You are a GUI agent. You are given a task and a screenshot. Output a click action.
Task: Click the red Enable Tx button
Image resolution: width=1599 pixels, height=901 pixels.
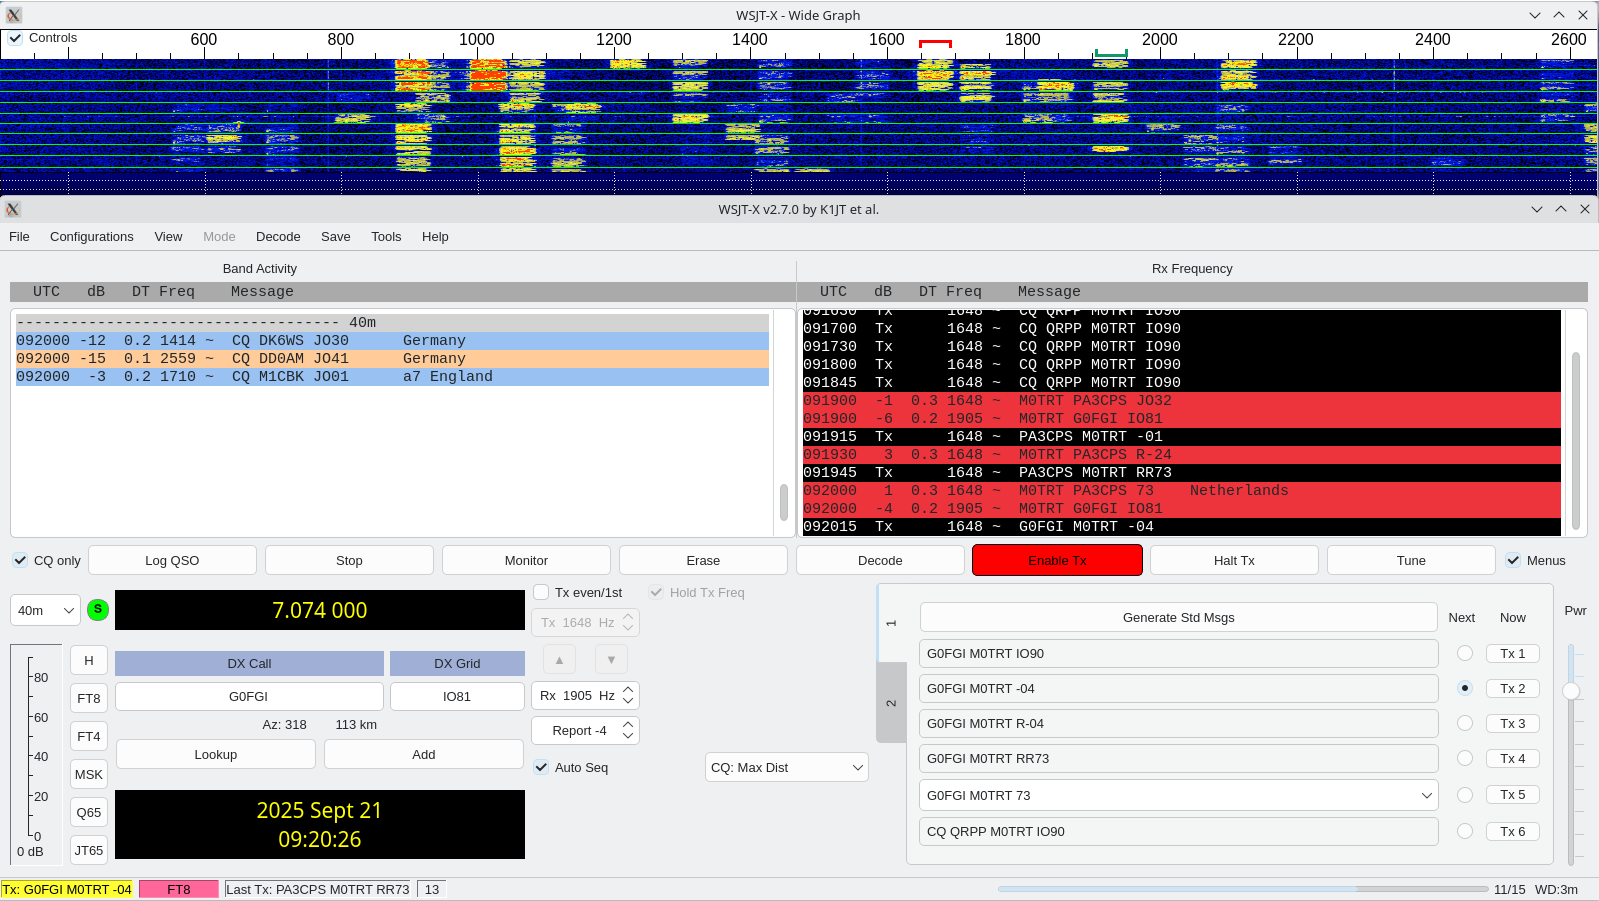1057,560
